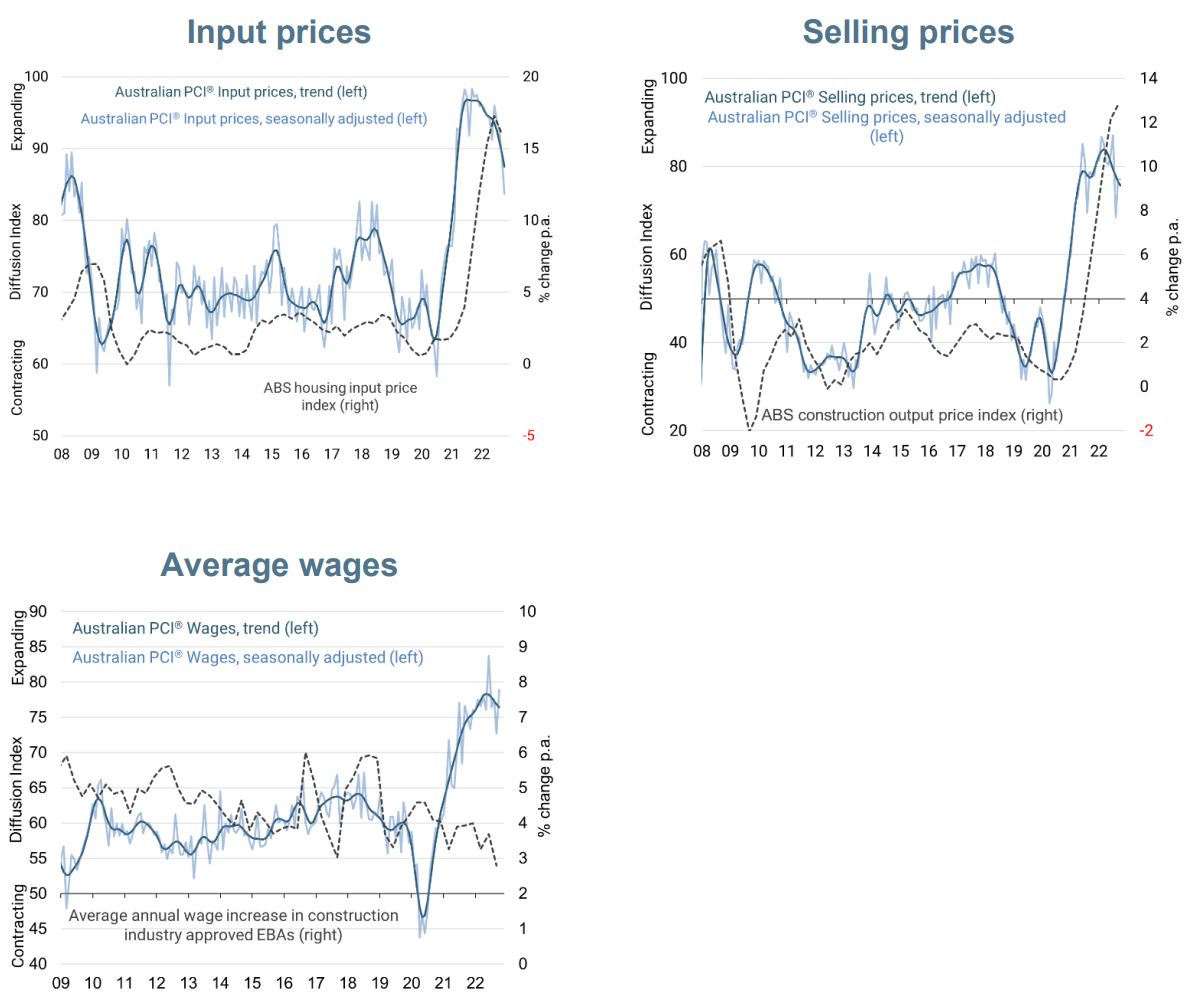Click the "Selling prices" chart title

[x=908, y=32]
